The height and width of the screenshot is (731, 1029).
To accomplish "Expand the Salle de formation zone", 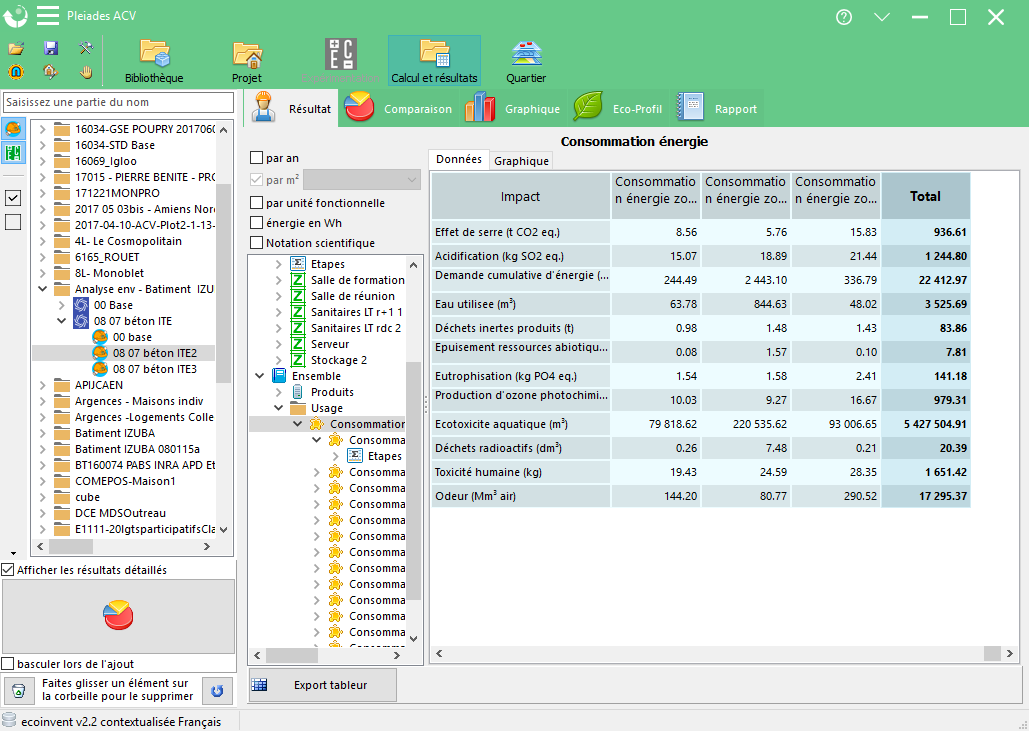I will [278, 280].
